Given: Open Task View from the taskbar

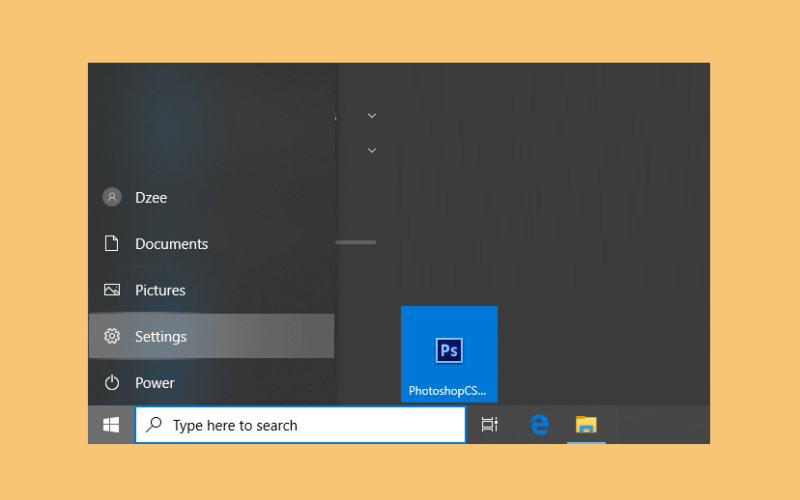Looking at the screenshot, I should tap(489, 424).
